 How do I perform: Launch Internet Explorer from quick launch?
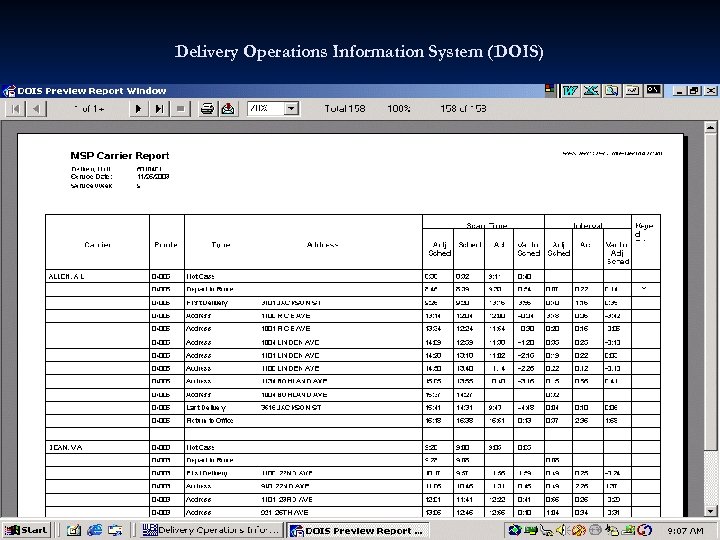coord(95,530)
